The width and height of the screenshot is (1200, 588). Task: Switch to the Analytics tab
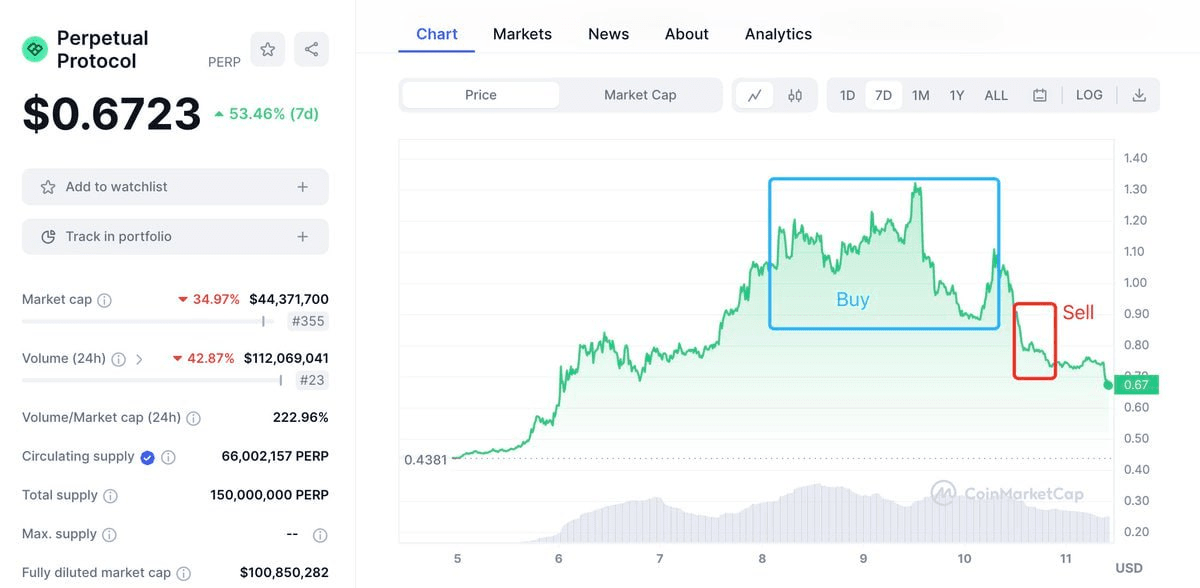(778, 34)
